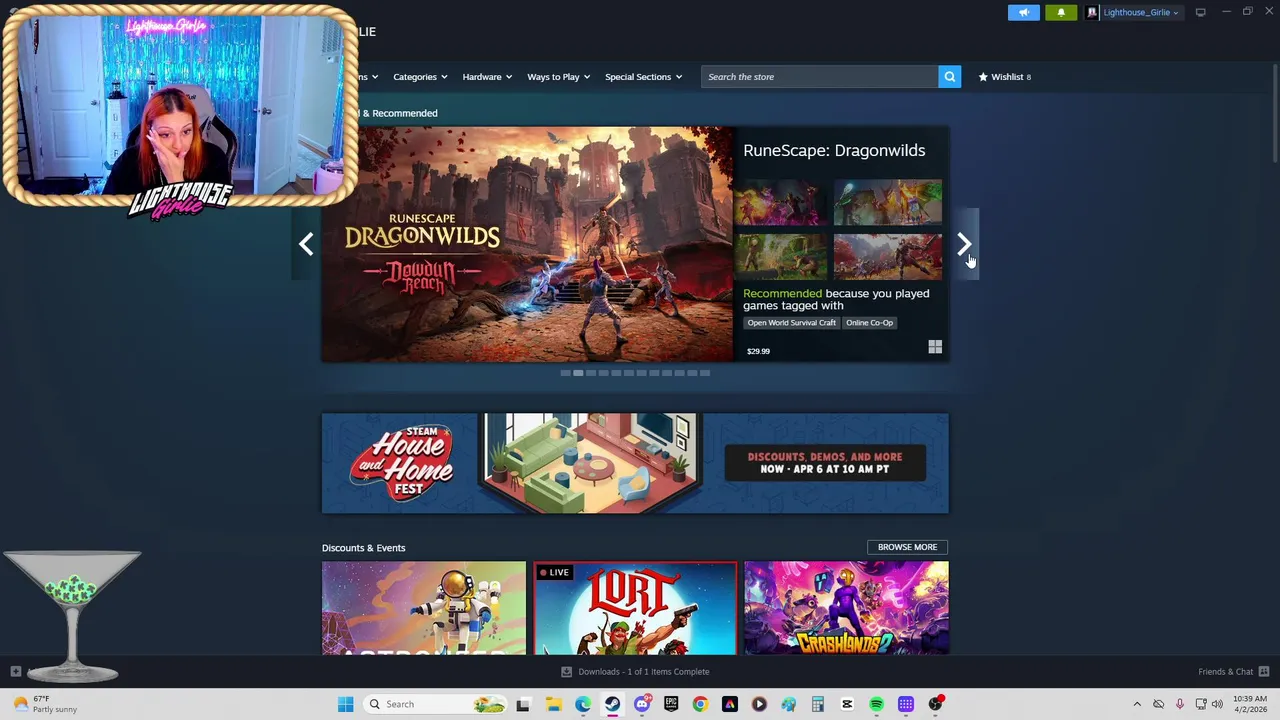This screenshot has width=1280, height=720.
Task: Open the Steam announcements megaphone button
Action: (x=1023, y=12)
